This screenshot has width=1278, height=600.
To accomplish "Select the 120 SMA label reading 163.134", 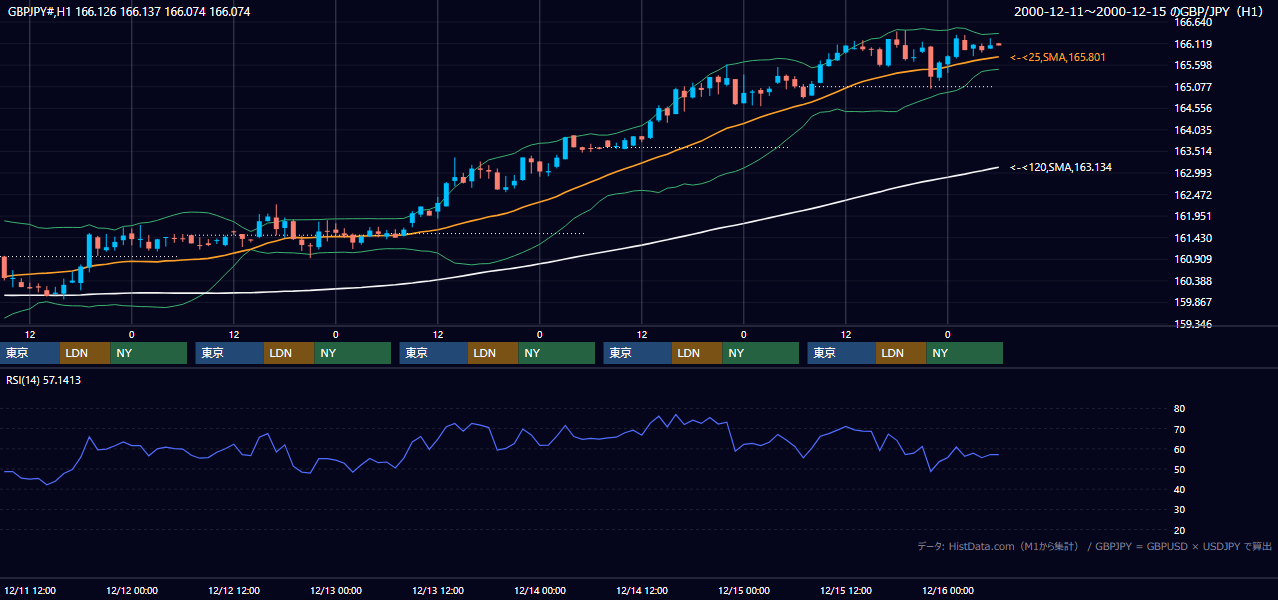I will click(x=1061, y=167).
